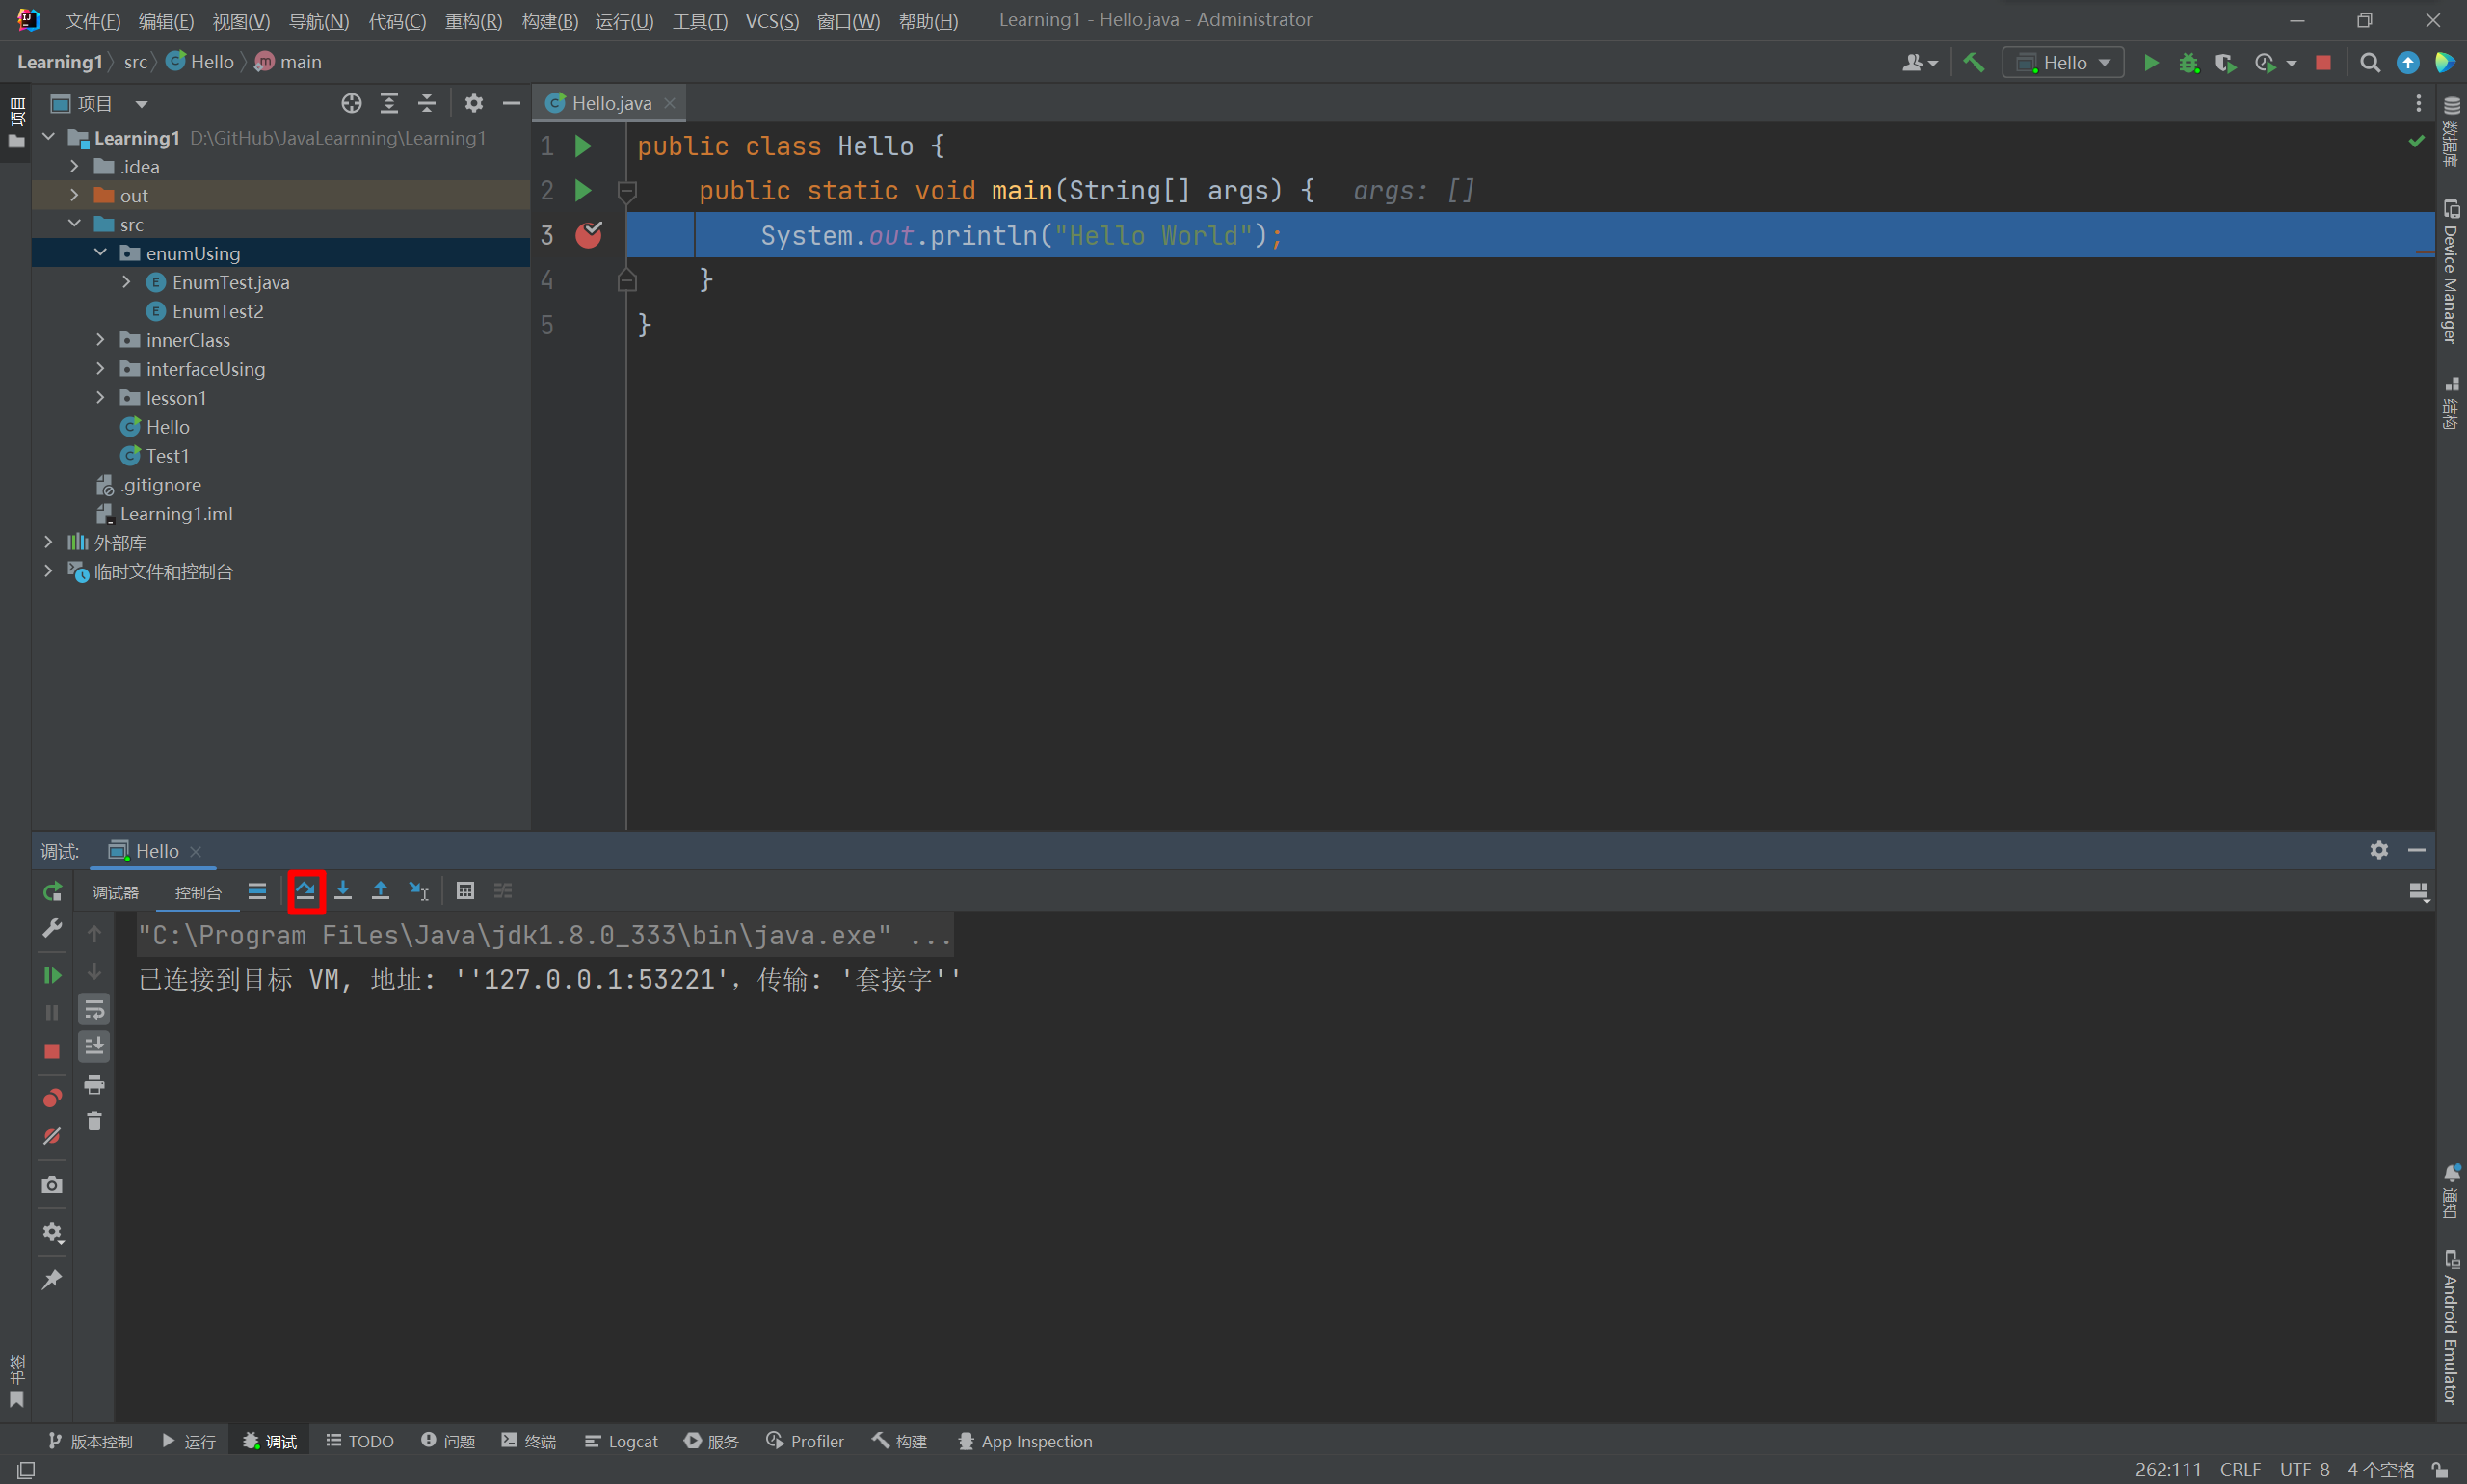This screenshot has width=2467, height=1484.
Task: Click Run with Coverage icon
Action: [x=2225, y=63]
